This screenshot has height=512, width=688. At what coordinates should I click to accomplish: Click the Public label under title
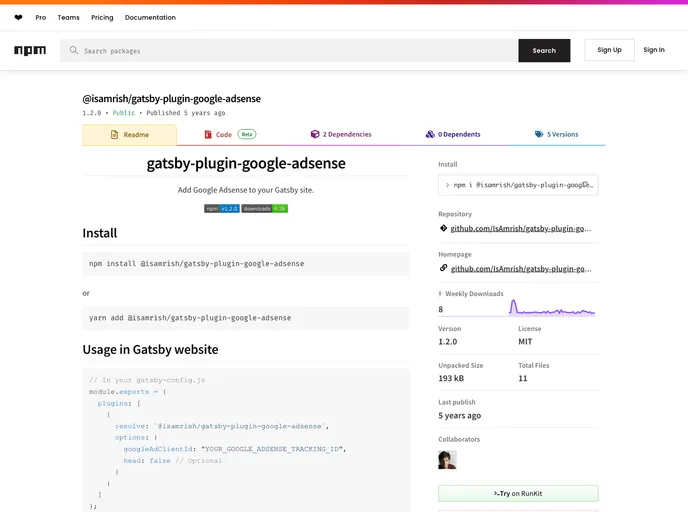click(x=124, y=113)
